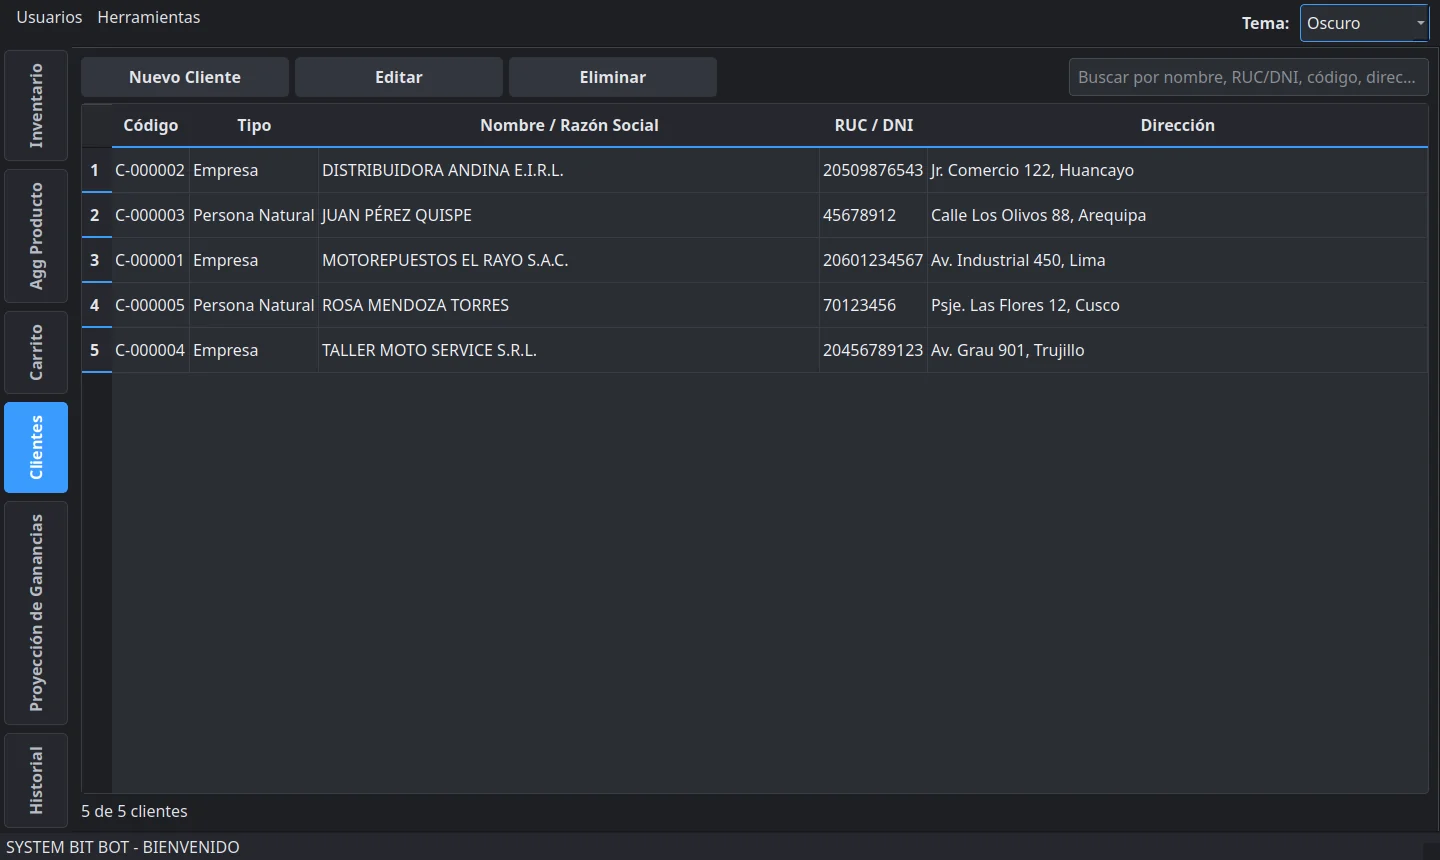The height and width of the screenshot is (860, 1440).
Task: Click RUC cell 20509876543
Action: (x=874, y=170)
